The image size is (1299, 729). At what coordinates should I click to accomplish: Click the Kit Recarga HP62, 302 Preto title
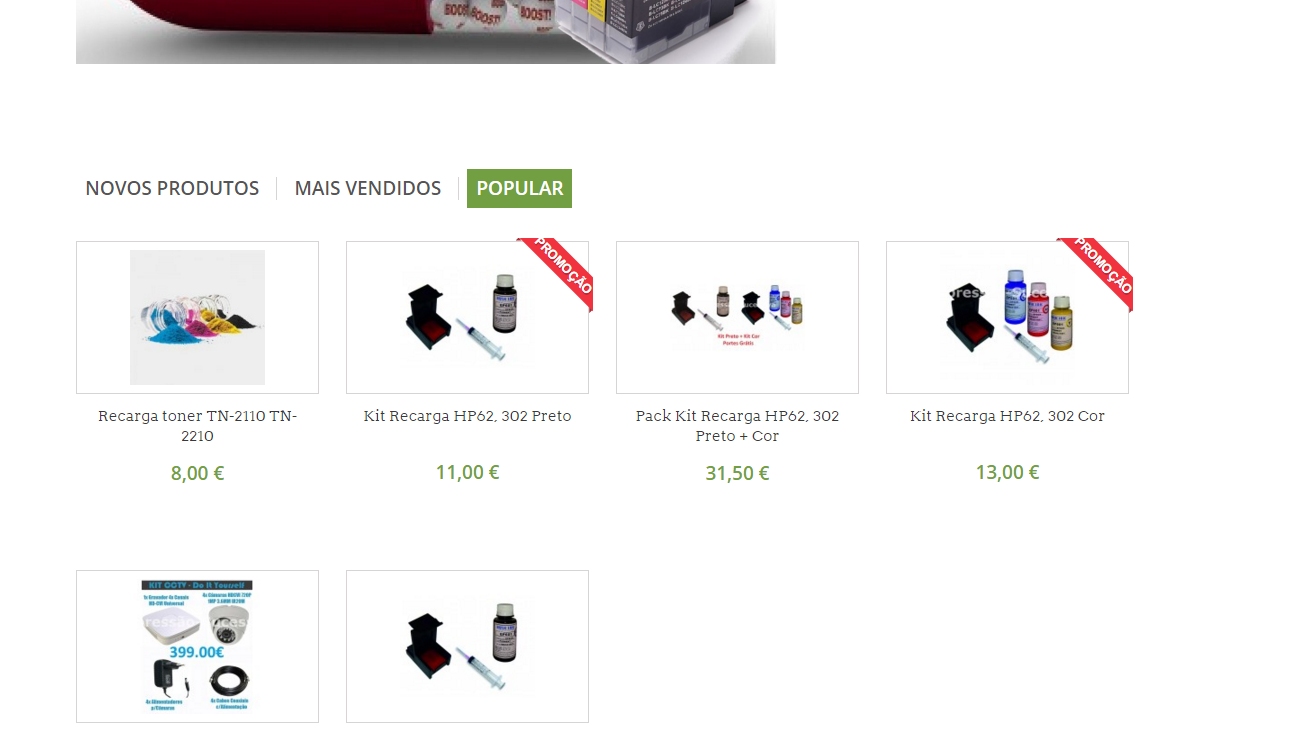click(467, 416)
